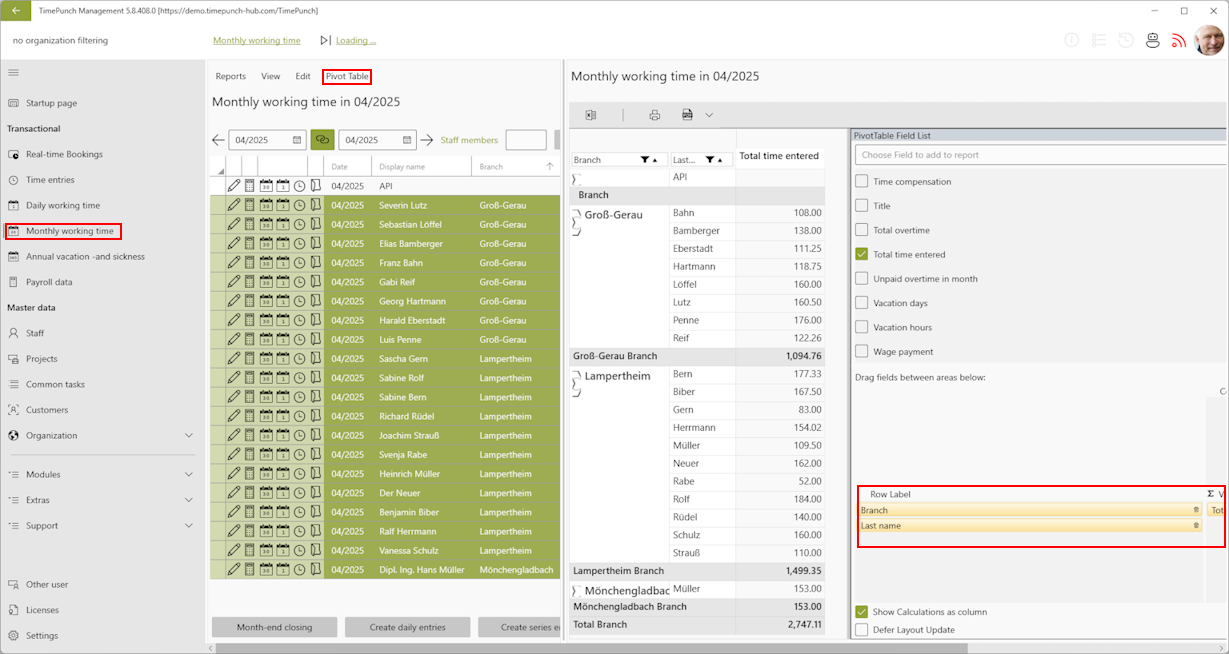The height and width of the screenshot is (654, 1229).
Task: Toggle Show Calculations as column
Action: (x=861, y=612)
